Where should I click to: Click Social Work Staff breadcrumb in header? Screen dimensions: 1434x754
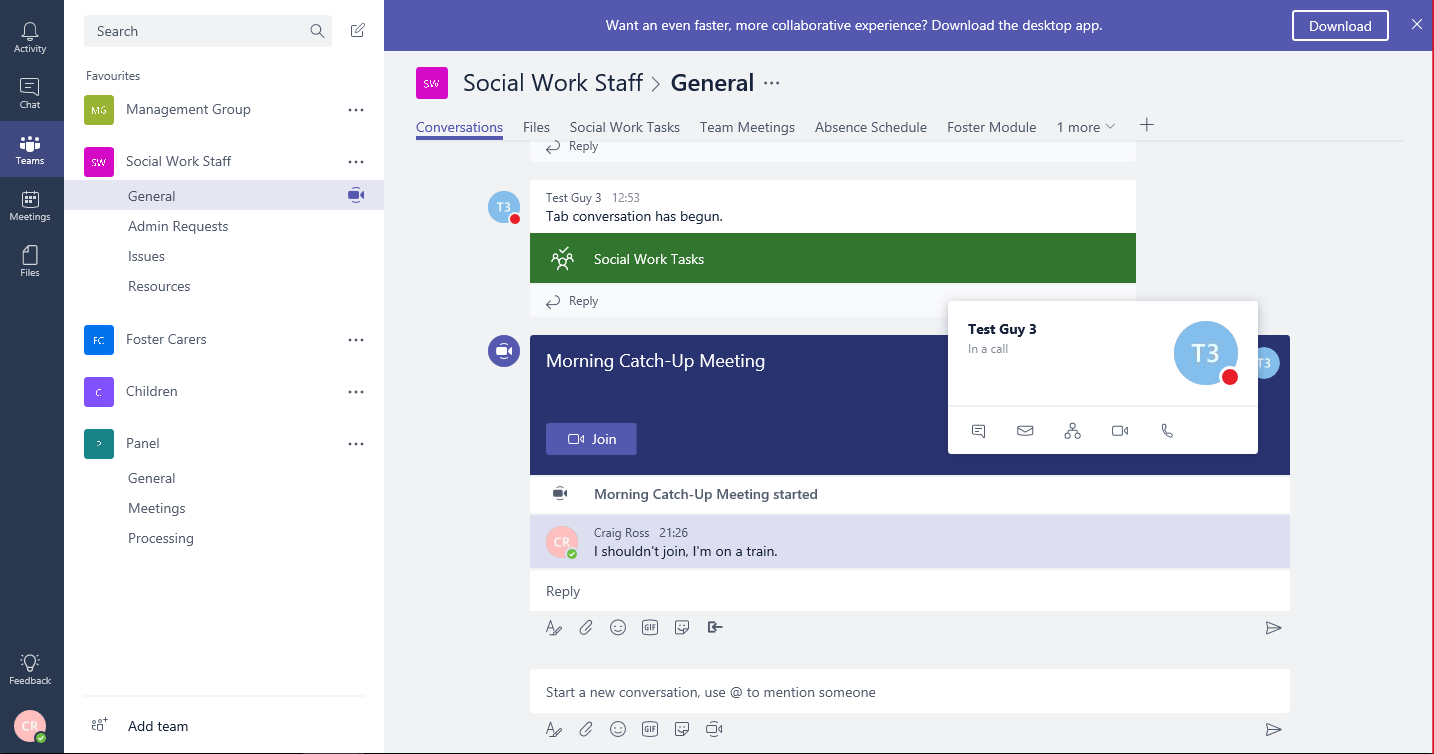[553, 83]
